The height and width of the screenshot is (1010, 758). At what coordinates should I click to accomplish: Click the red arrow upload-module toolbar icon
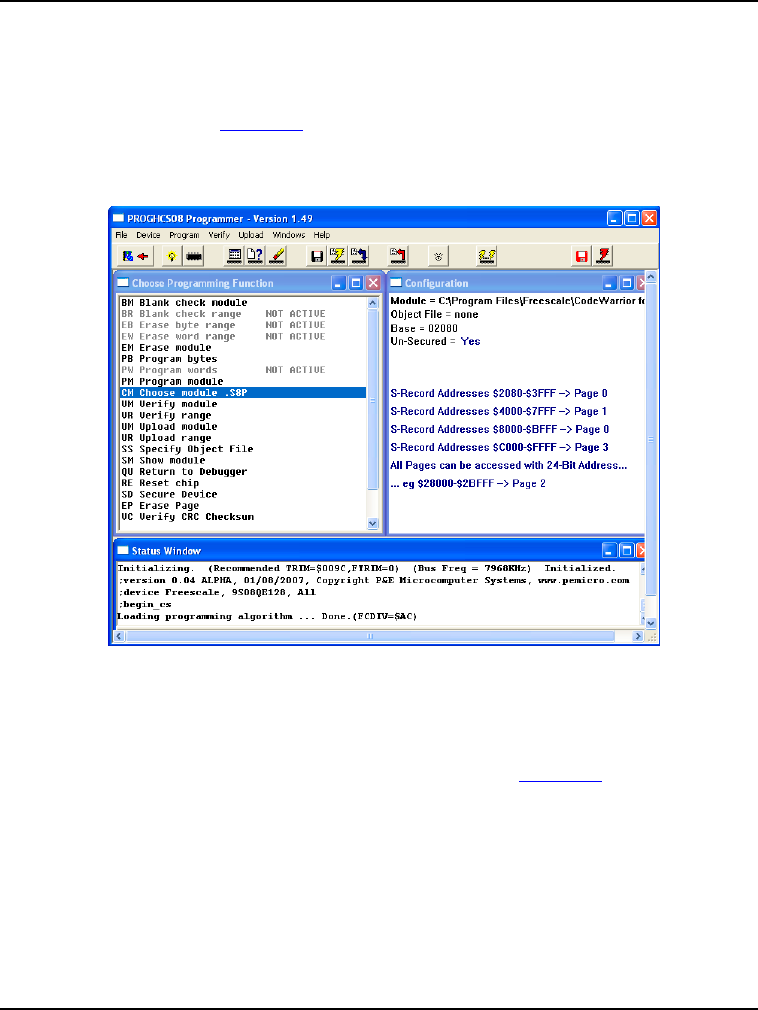coord(398,256)
